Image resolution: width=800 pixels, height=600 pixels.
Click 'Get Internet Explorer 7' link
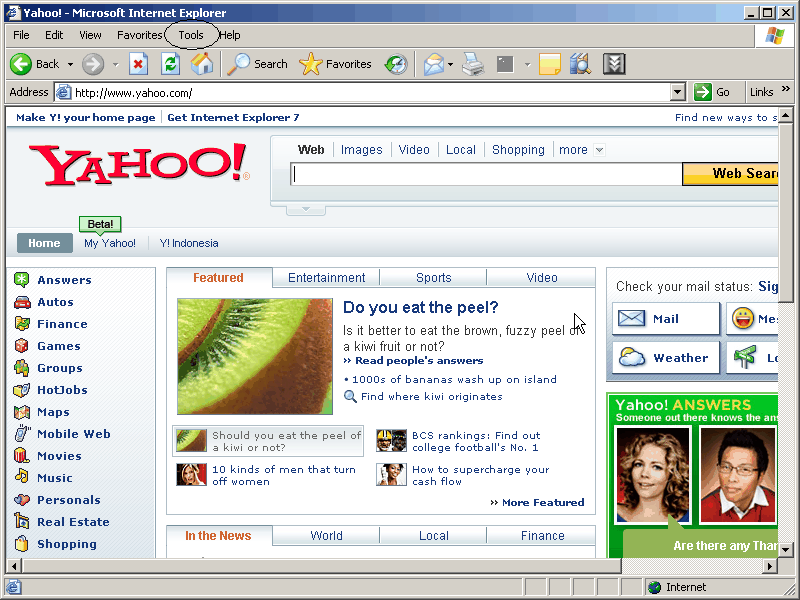tap(233, 118)
